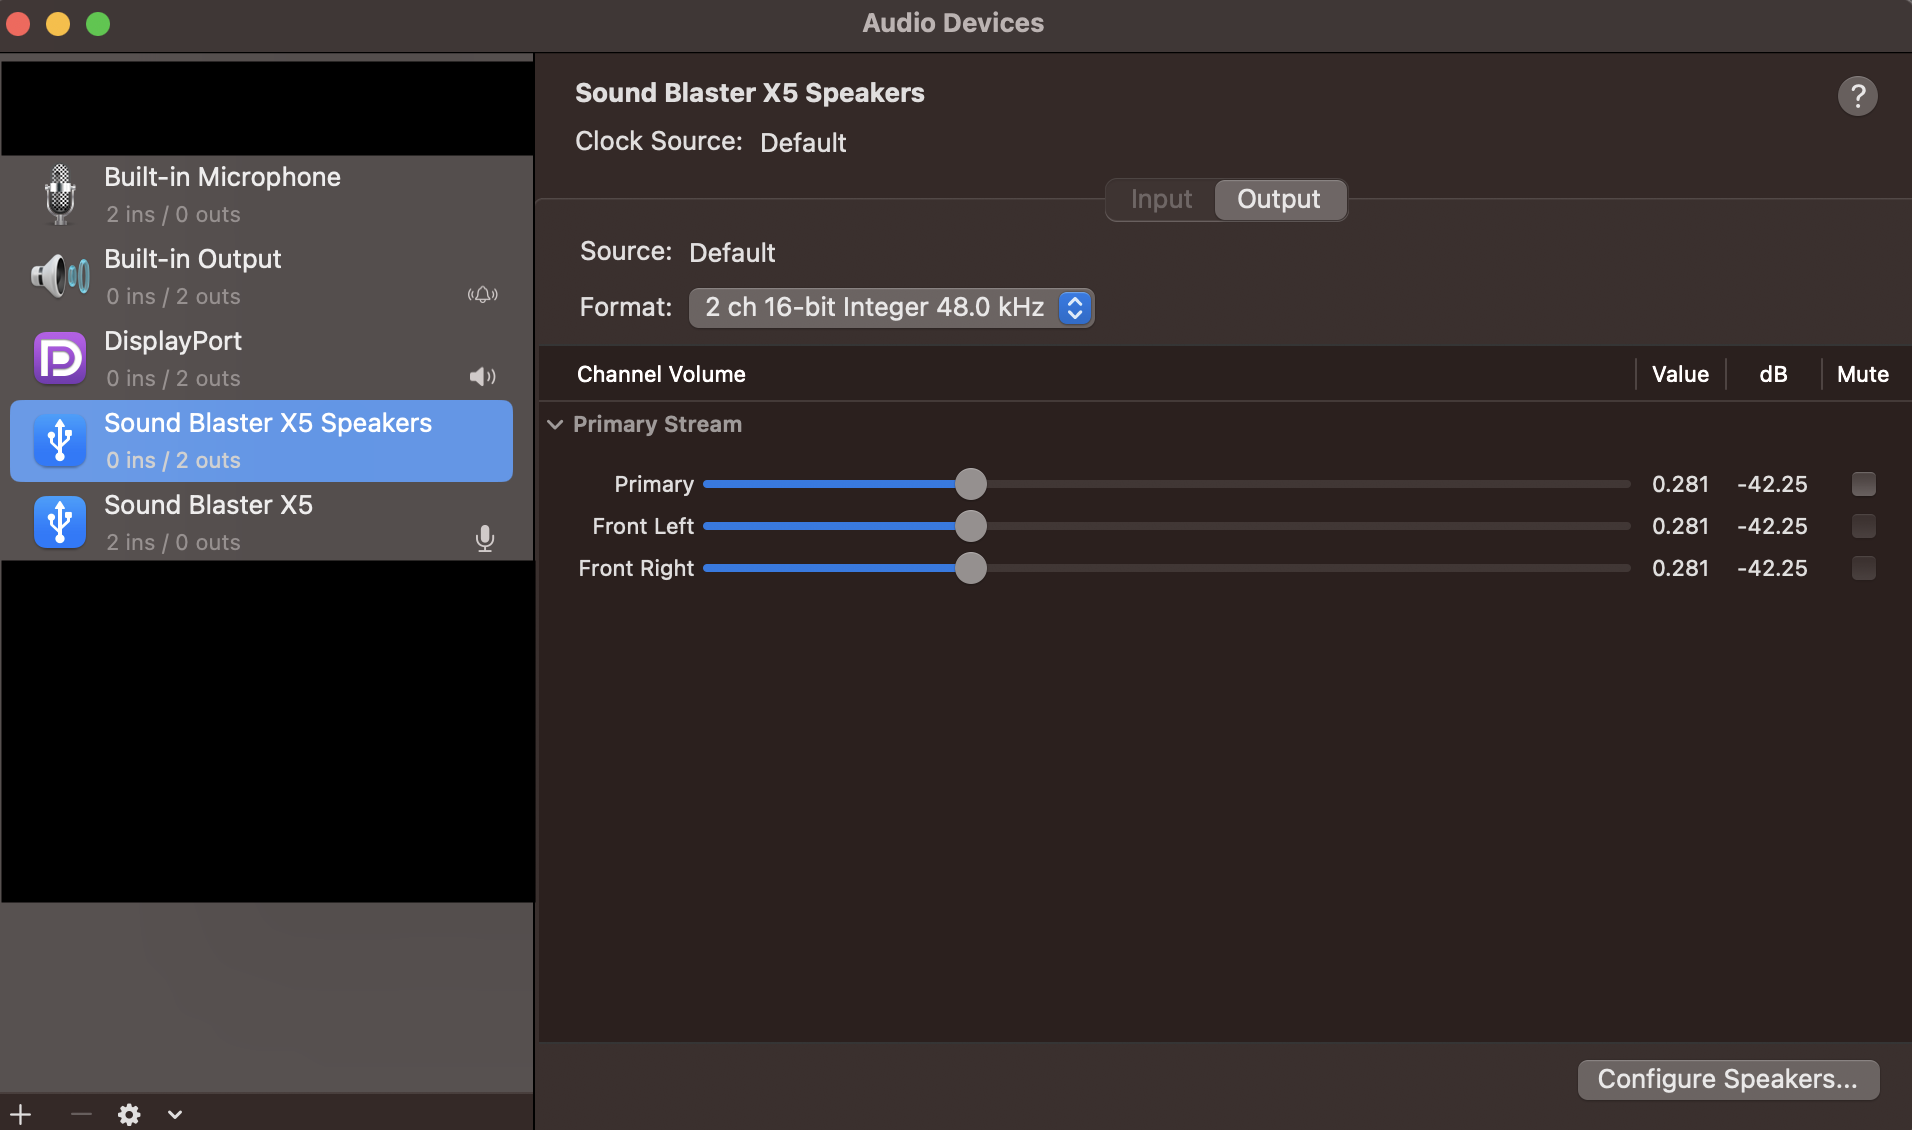This screenshot has height=1130, width=1912.
Task: Collapse the Primary Stream section
Action: pyautogui.click(x=556, y=424)
